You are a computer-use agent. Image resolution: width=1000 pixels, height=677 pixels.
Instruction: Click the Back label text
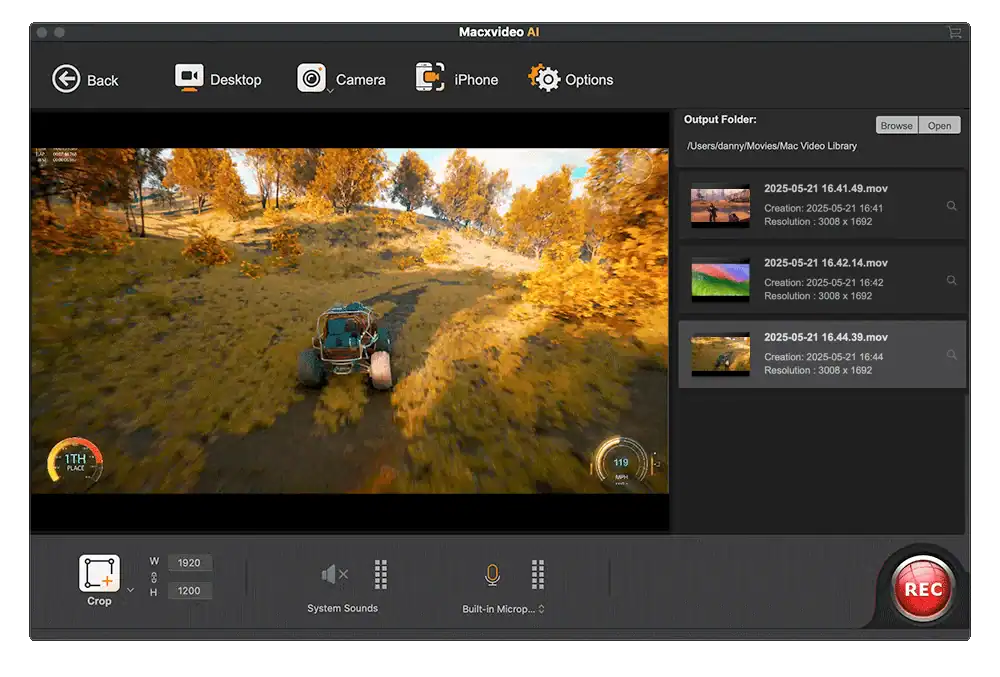pos(102,80)
